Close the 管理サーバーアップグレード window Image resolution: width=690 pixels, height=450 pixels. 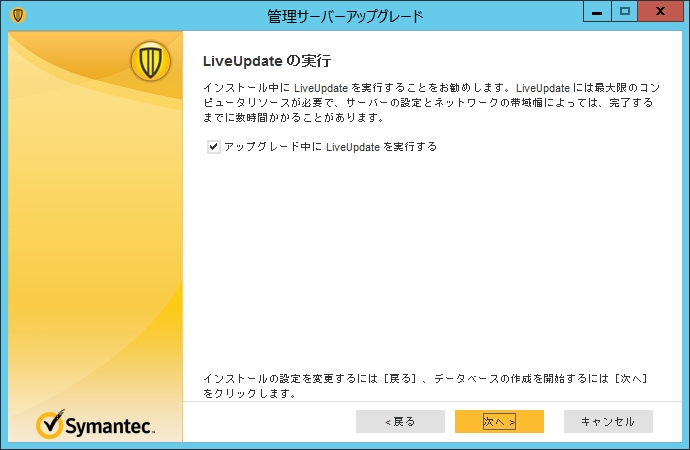(660, 11)
